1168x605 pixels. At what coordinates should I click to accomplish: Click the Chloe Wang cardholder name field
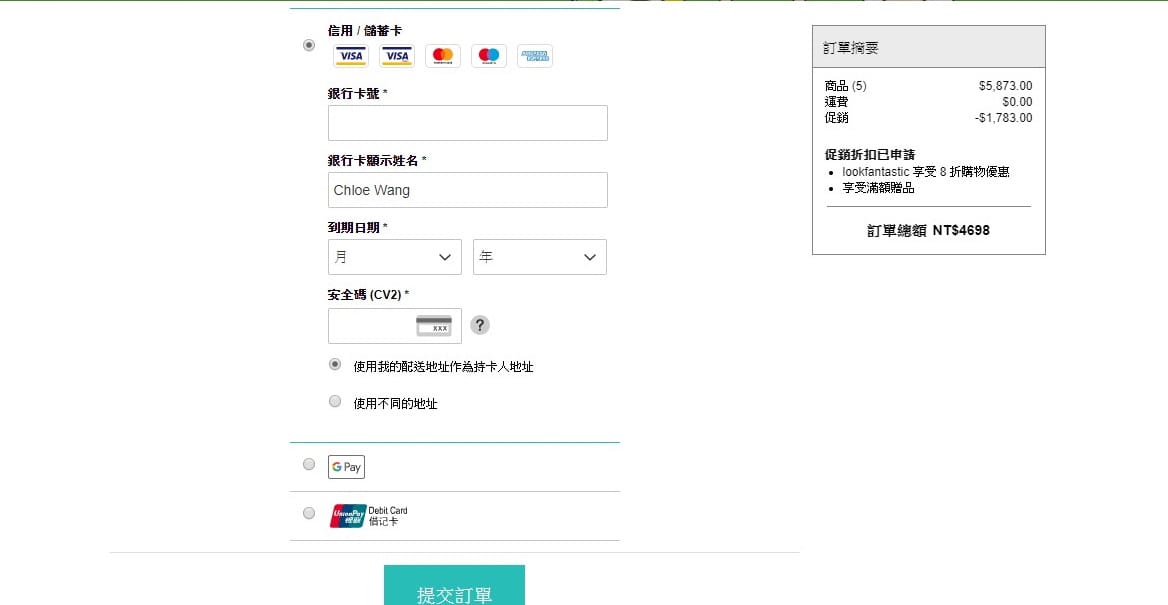[467, 190]
